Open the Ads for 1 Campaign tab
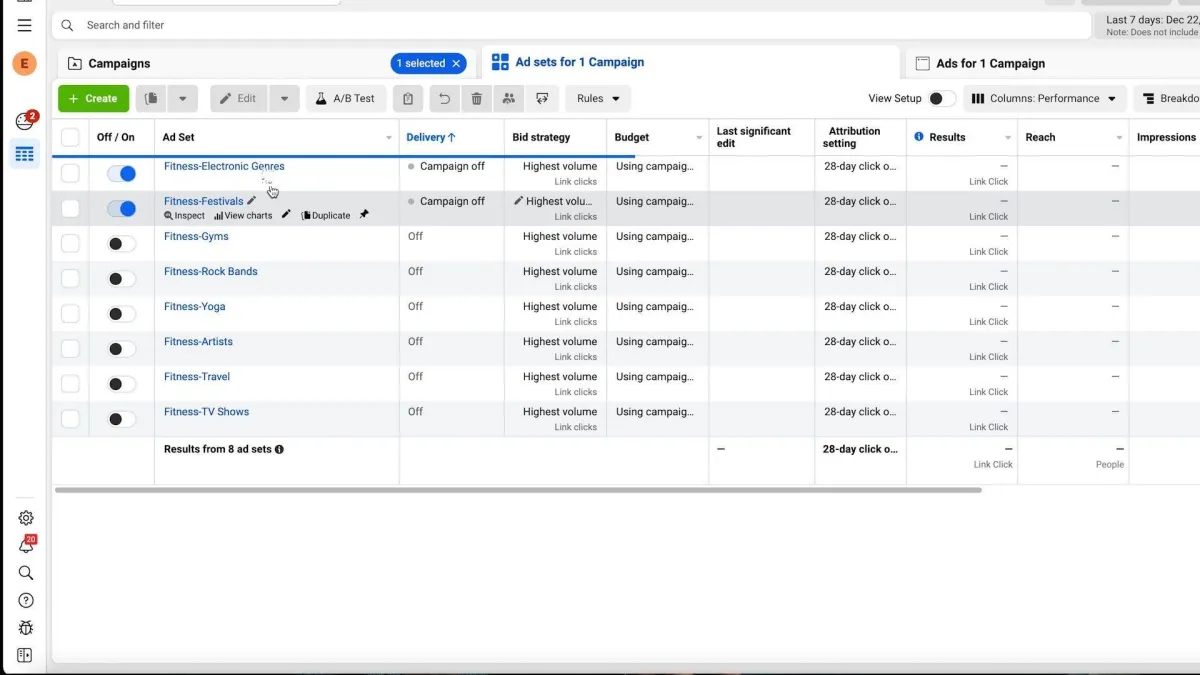 point(990,64)
